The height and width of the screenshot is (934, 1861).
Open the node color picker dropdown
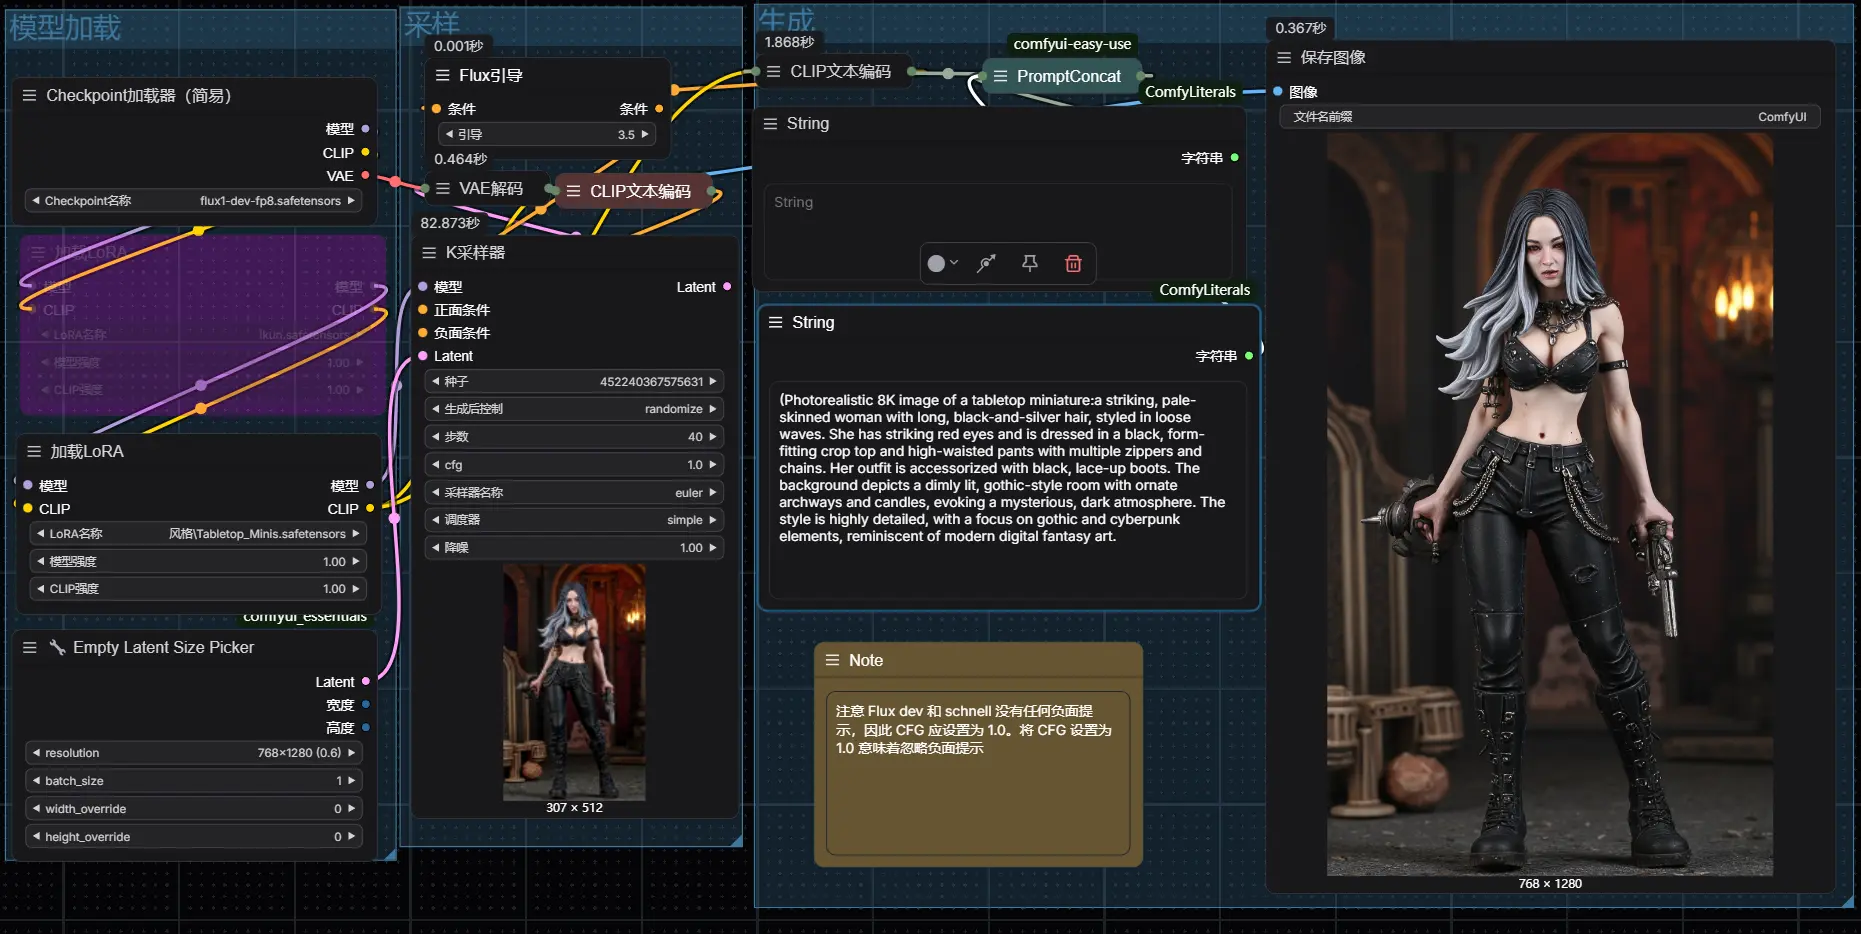point(942,263)
